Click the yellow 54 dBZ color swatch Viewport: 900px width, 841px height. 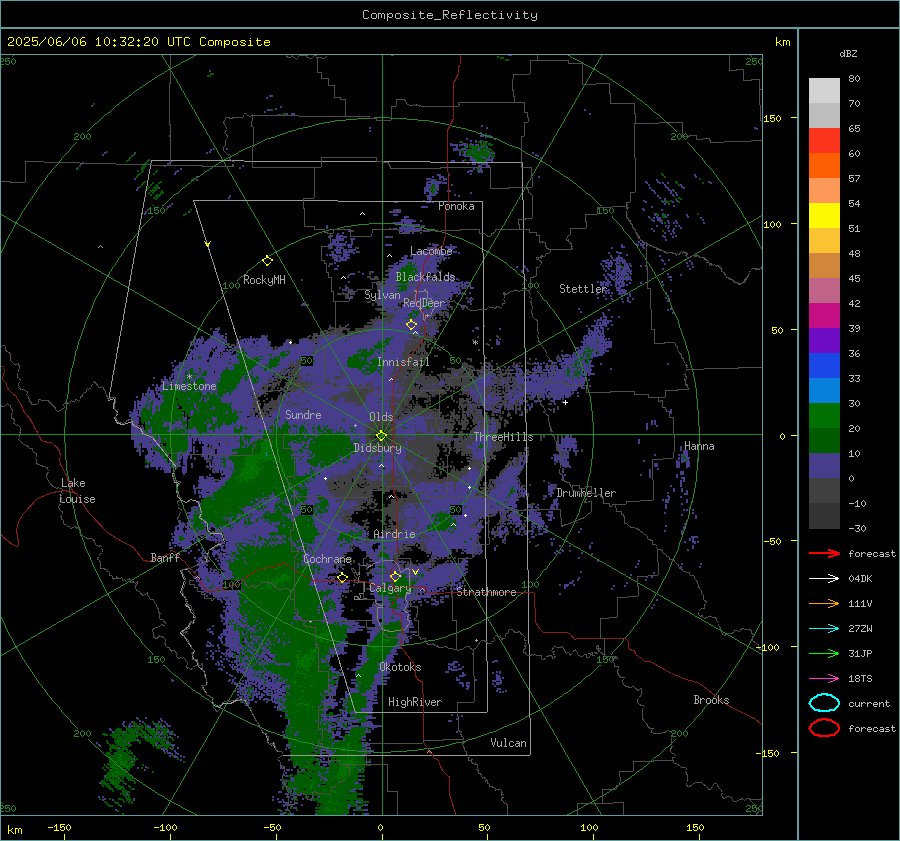pyautogui.click(x=824, y=215)
